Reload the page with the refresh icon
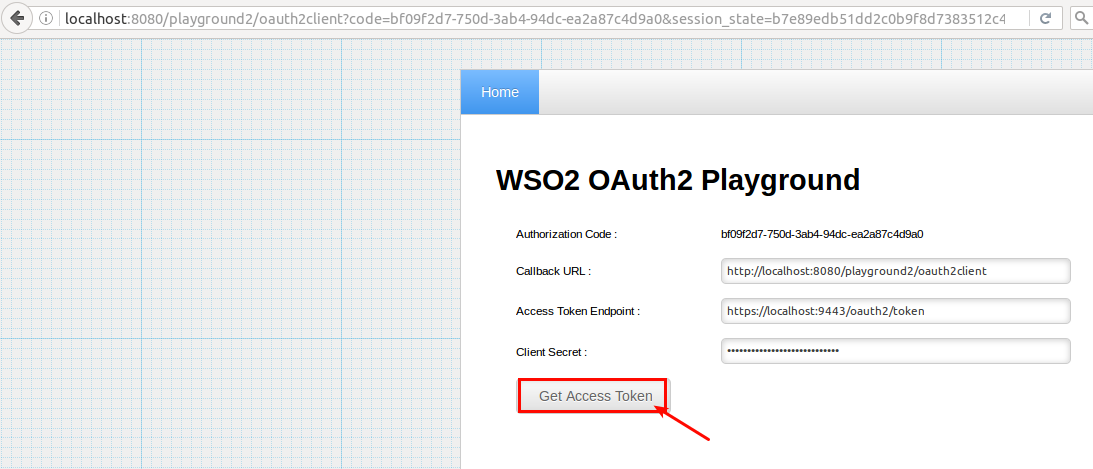The image size is (1093, 469). (1045, 19)
